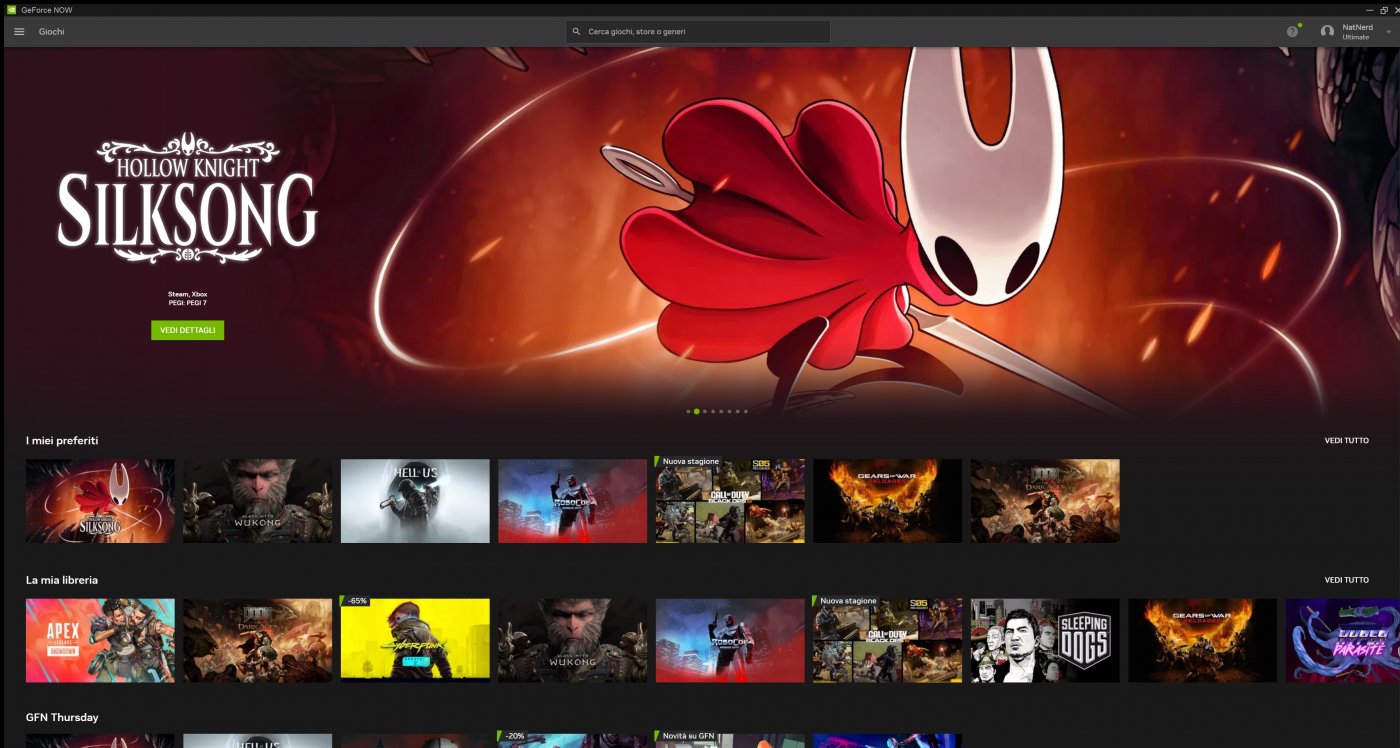Open the account dropdown next to NatNerd Ultimate
The image size is (1400, 748).
pyautogui.click(x=1389, y=31)
